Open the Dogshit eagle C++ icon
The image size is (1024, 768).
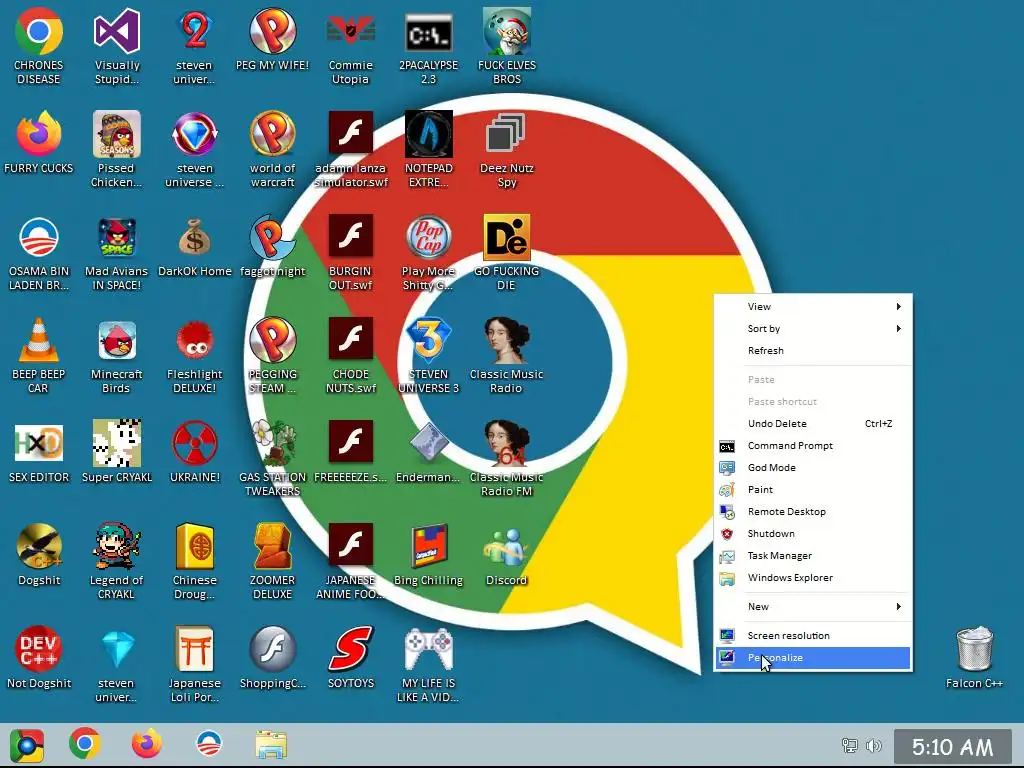pos(39,546)
